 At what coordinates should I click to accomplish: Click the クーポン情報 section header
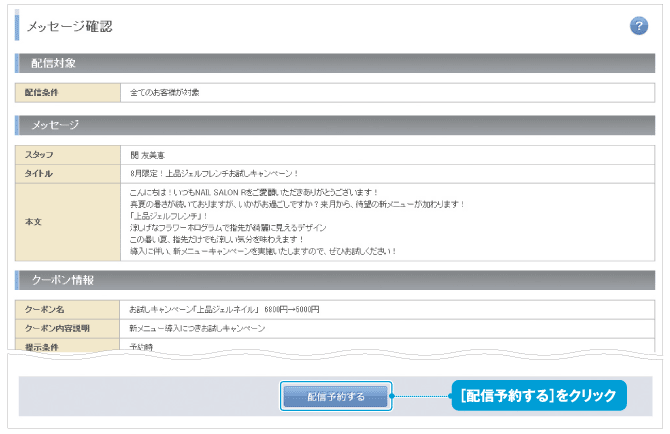(x=64, y=279)
